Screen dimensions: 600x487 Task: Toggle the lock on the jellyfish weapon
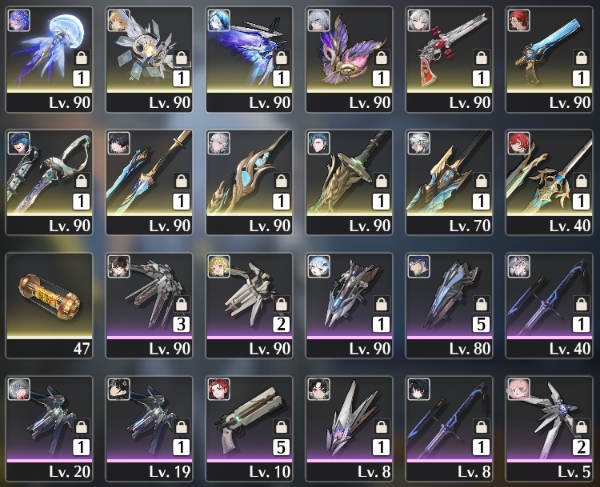(x=82, y=58)
